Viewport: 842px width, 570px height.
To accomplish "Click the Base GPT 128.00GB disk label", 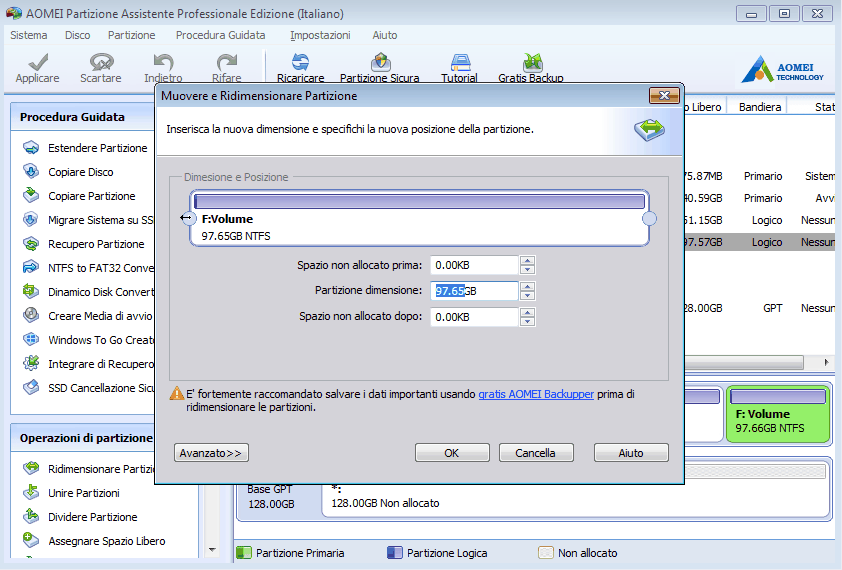I will click(x=271, y=497).
